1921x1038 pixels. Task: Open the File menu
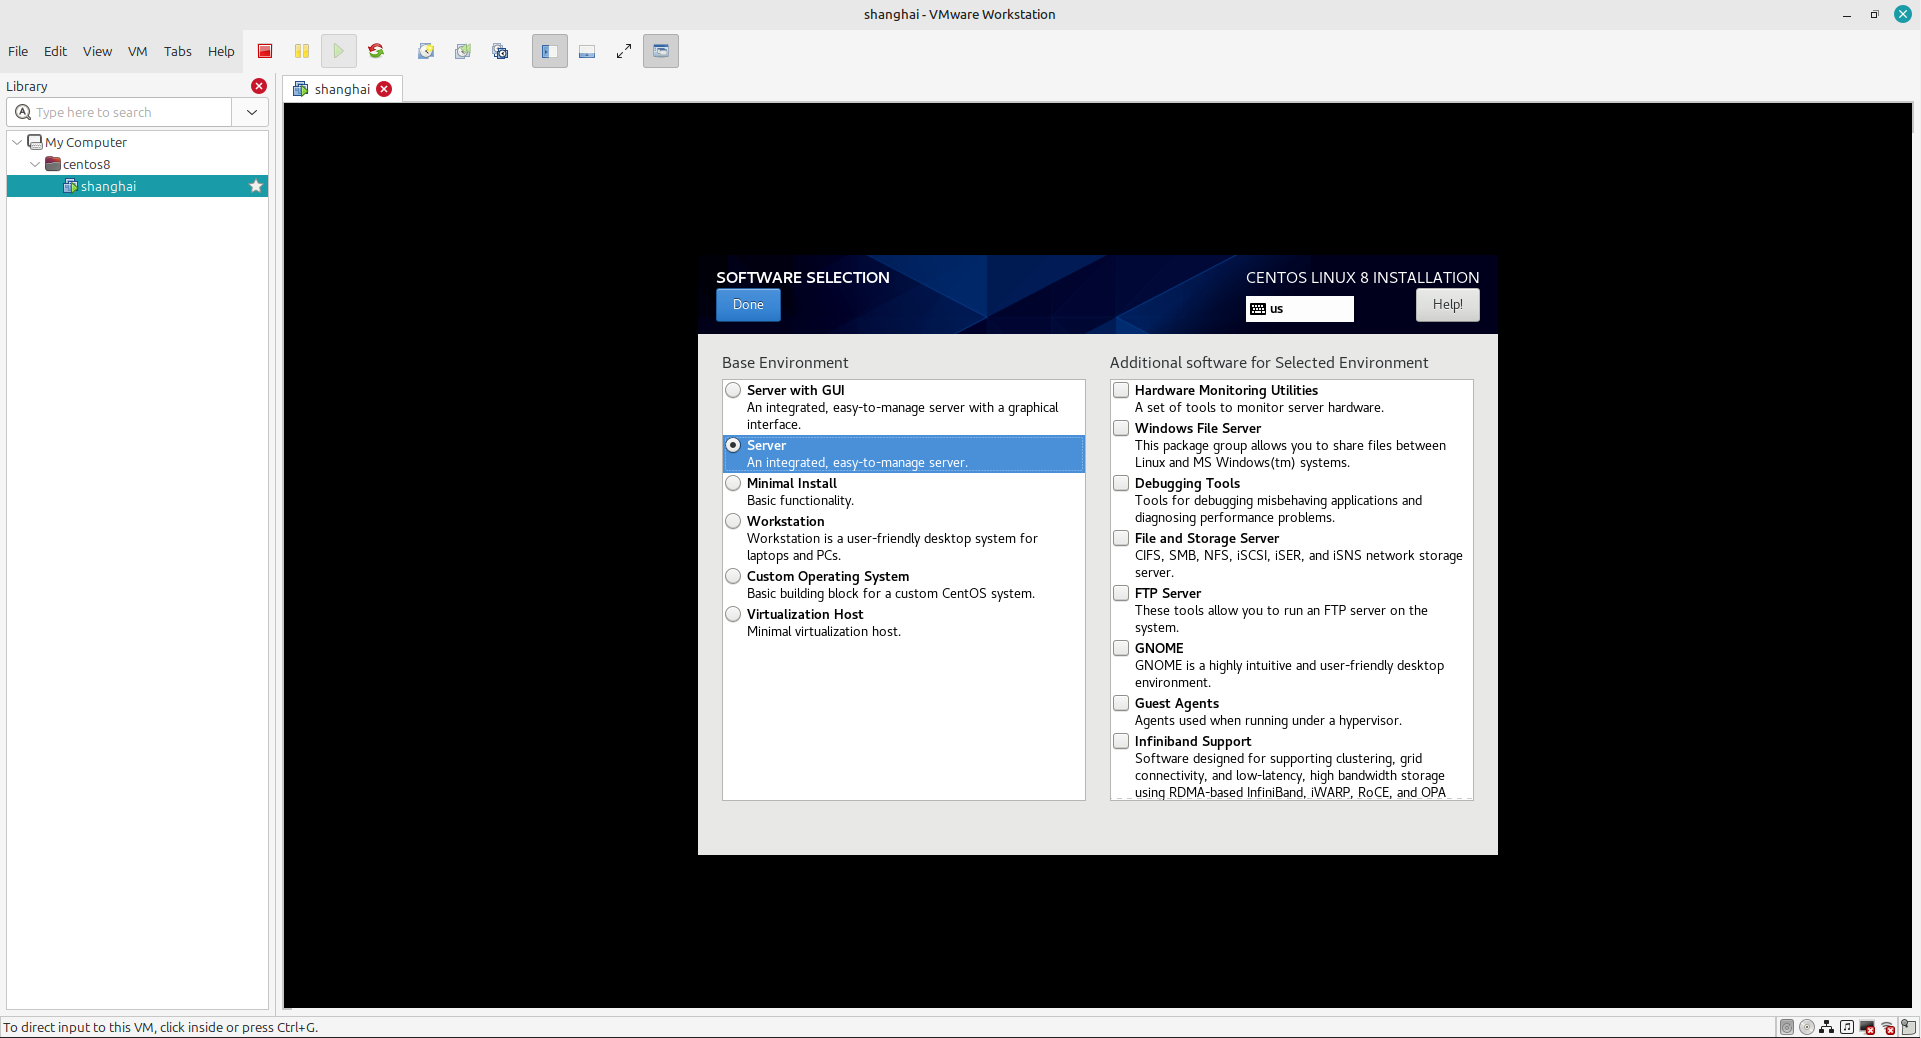pos(18,51)
